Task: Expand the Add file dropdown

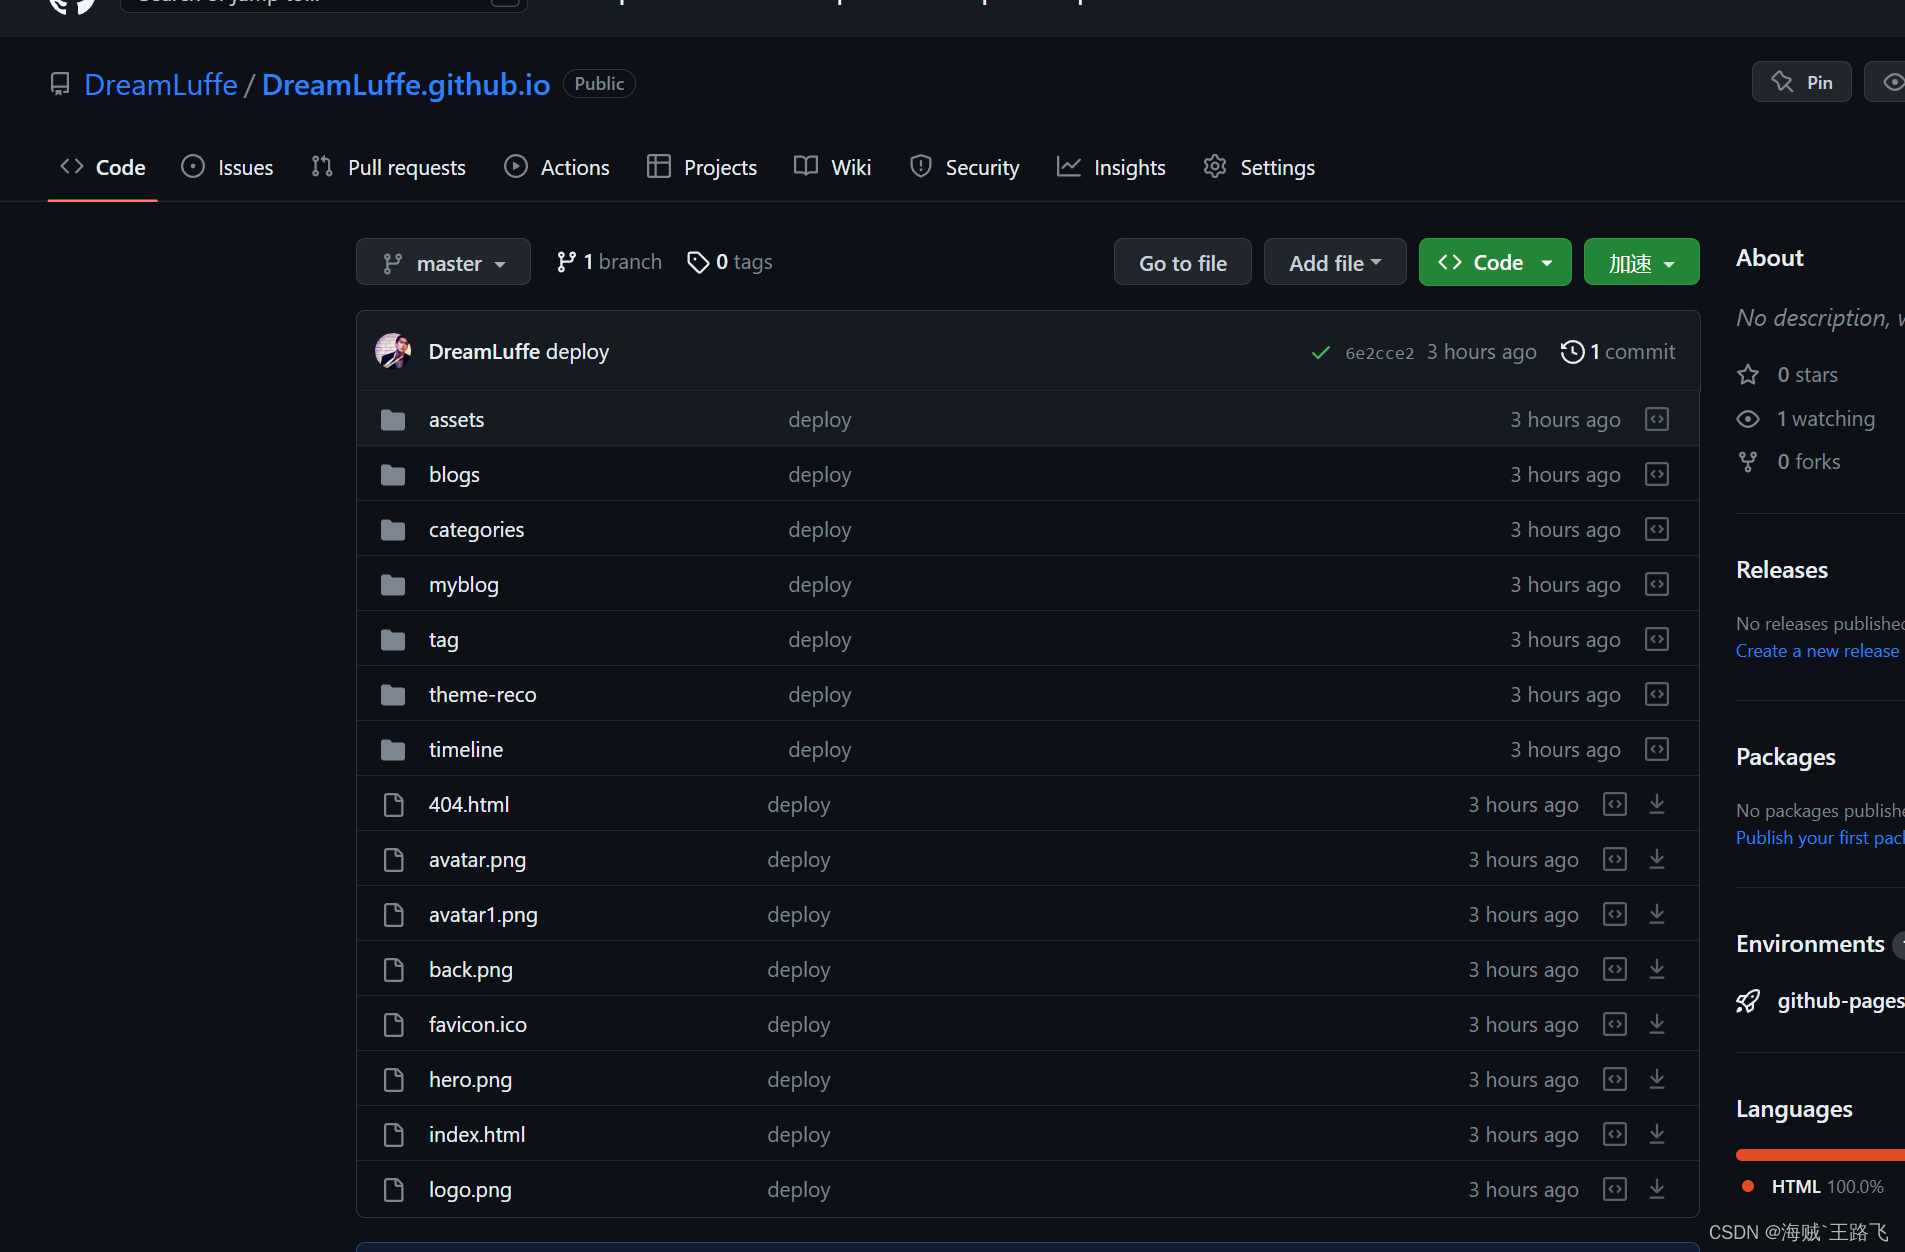Action: click(1335, 262)
